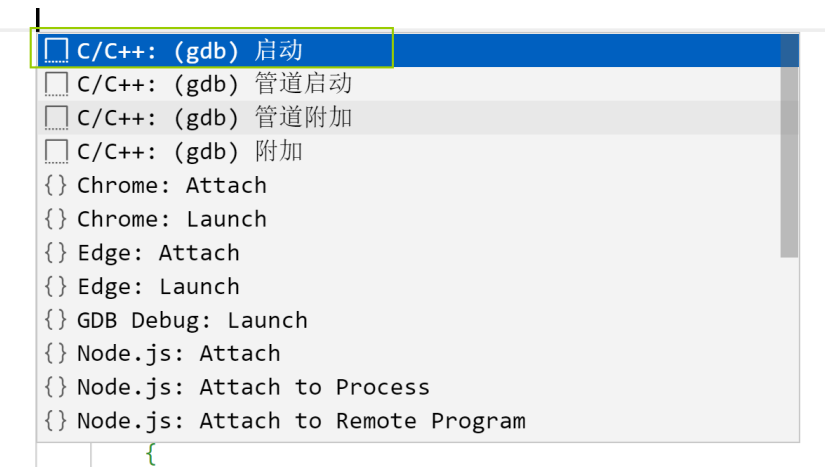Click braces icon beside GDB Debug: Launch
Screen dimensions: 825x467
56,320
